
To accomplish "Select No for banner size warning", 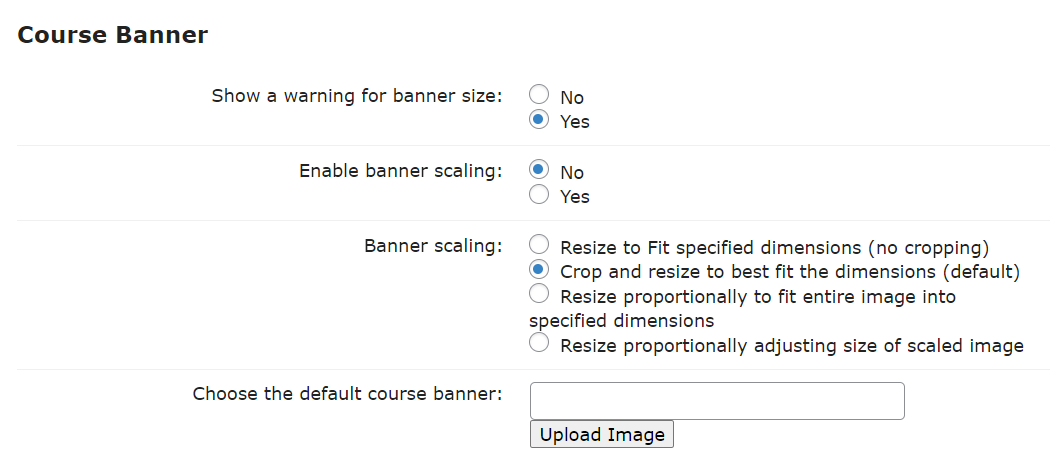I will tap(538, 95).
